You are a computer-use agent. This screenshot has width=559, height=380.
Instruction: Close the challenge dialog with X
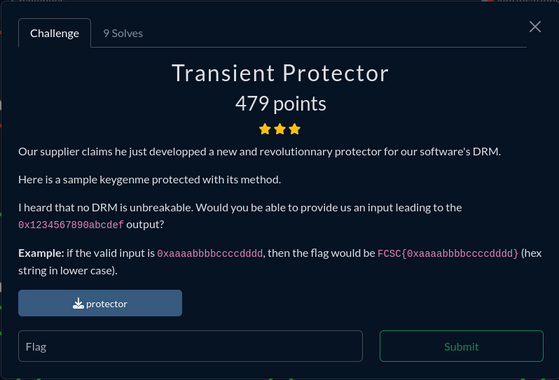coord(535,27)
